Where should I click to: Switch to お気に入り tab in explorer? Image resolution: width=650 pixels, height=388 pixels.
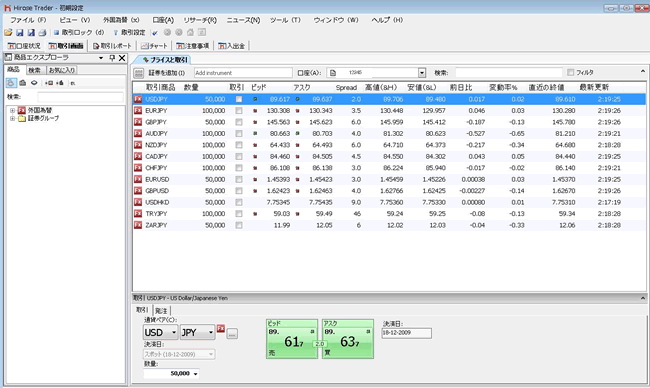point(62,70)
